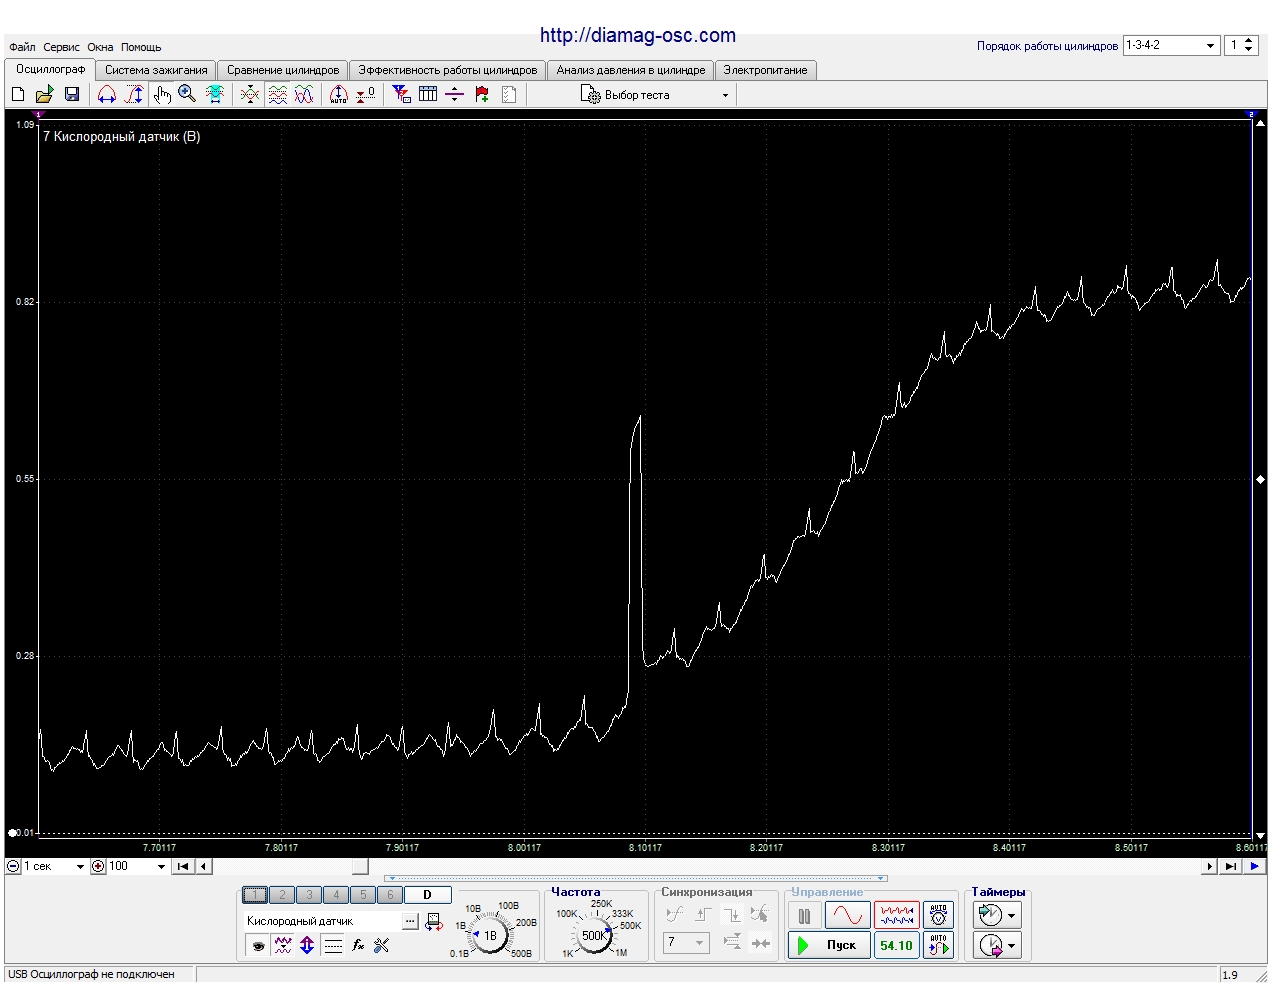Open the Выбор теста dropdown

[656, 95]
